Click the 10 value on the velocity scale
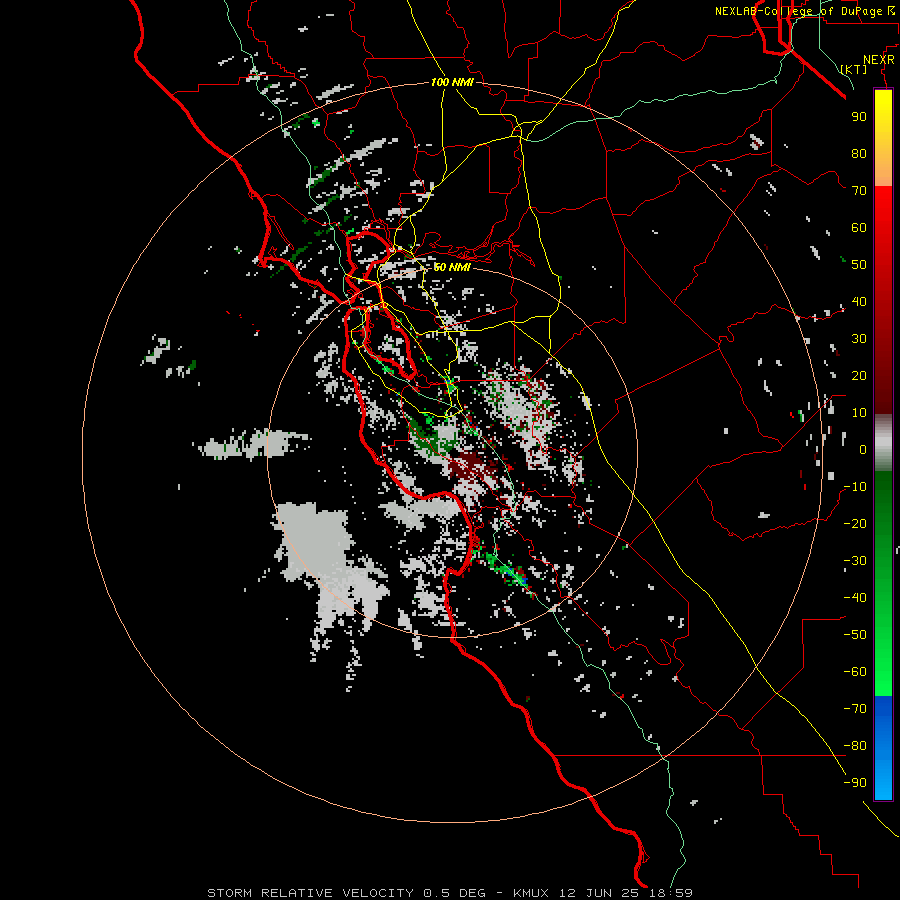Viewport: 900px width, 900px height. [x=859, y=413]
